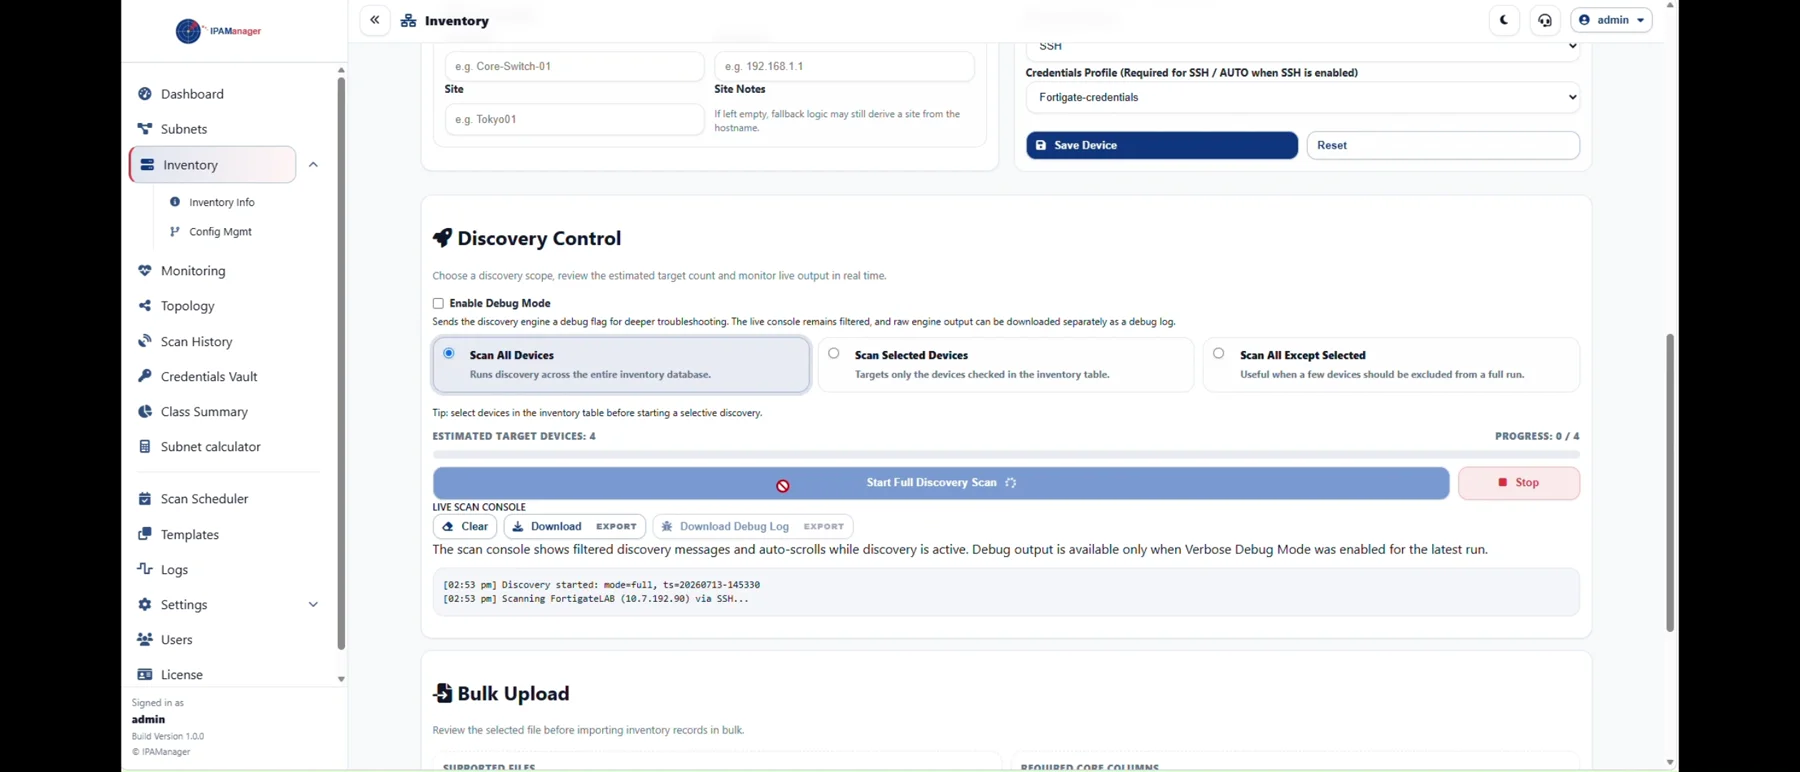Click the Subnet calculator icon

point(145,447)
